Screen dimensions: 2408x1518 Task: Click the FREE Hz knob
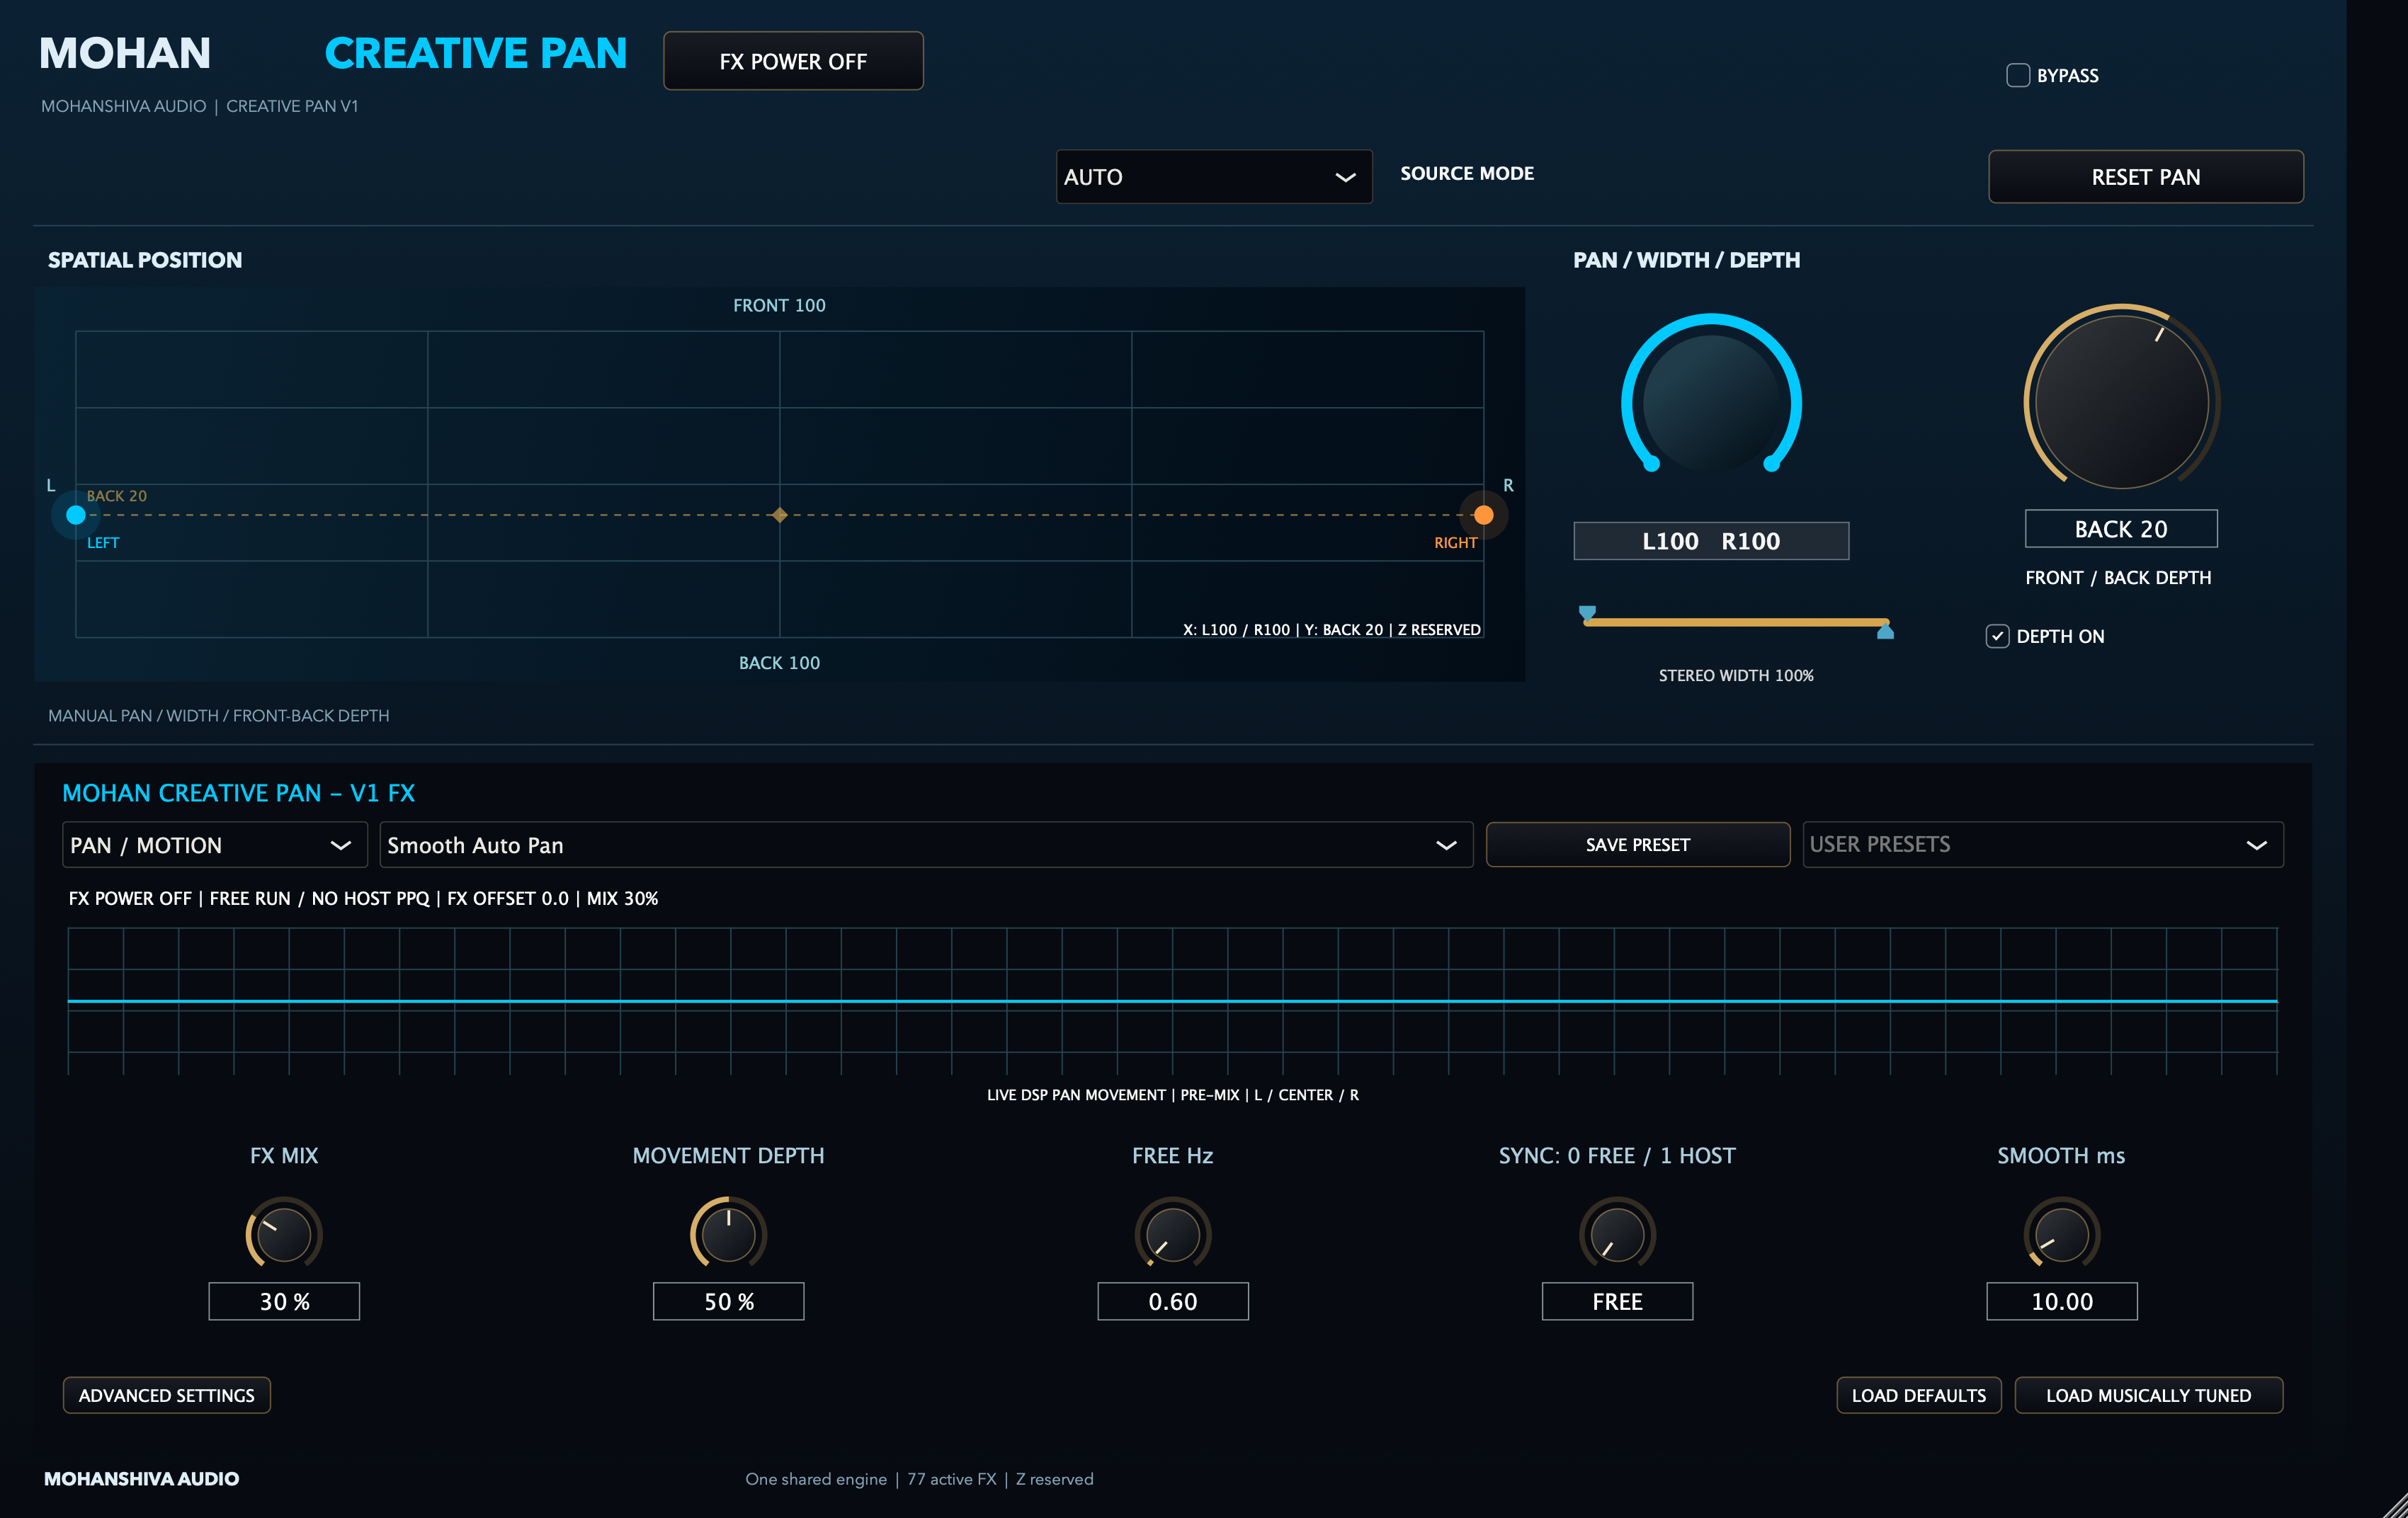coord(1172,1234)
